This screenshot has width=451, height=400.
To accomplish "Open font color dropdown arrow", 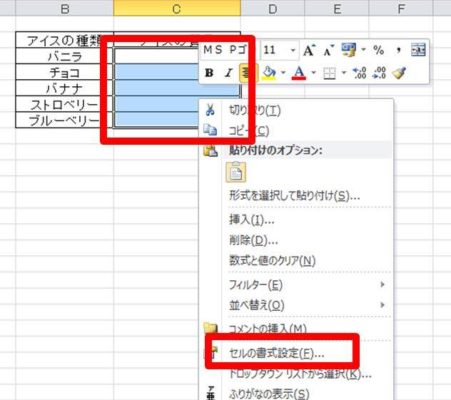I will (313, 73).
